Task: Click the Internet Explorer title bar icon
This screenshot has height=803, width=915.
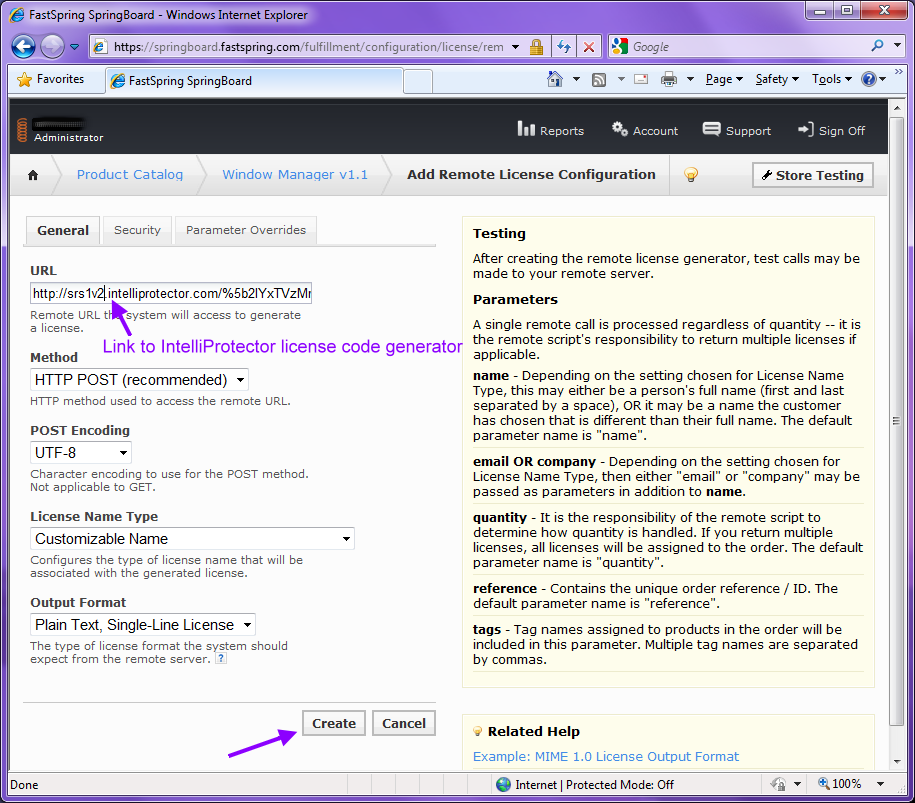Action: point(17,15)
